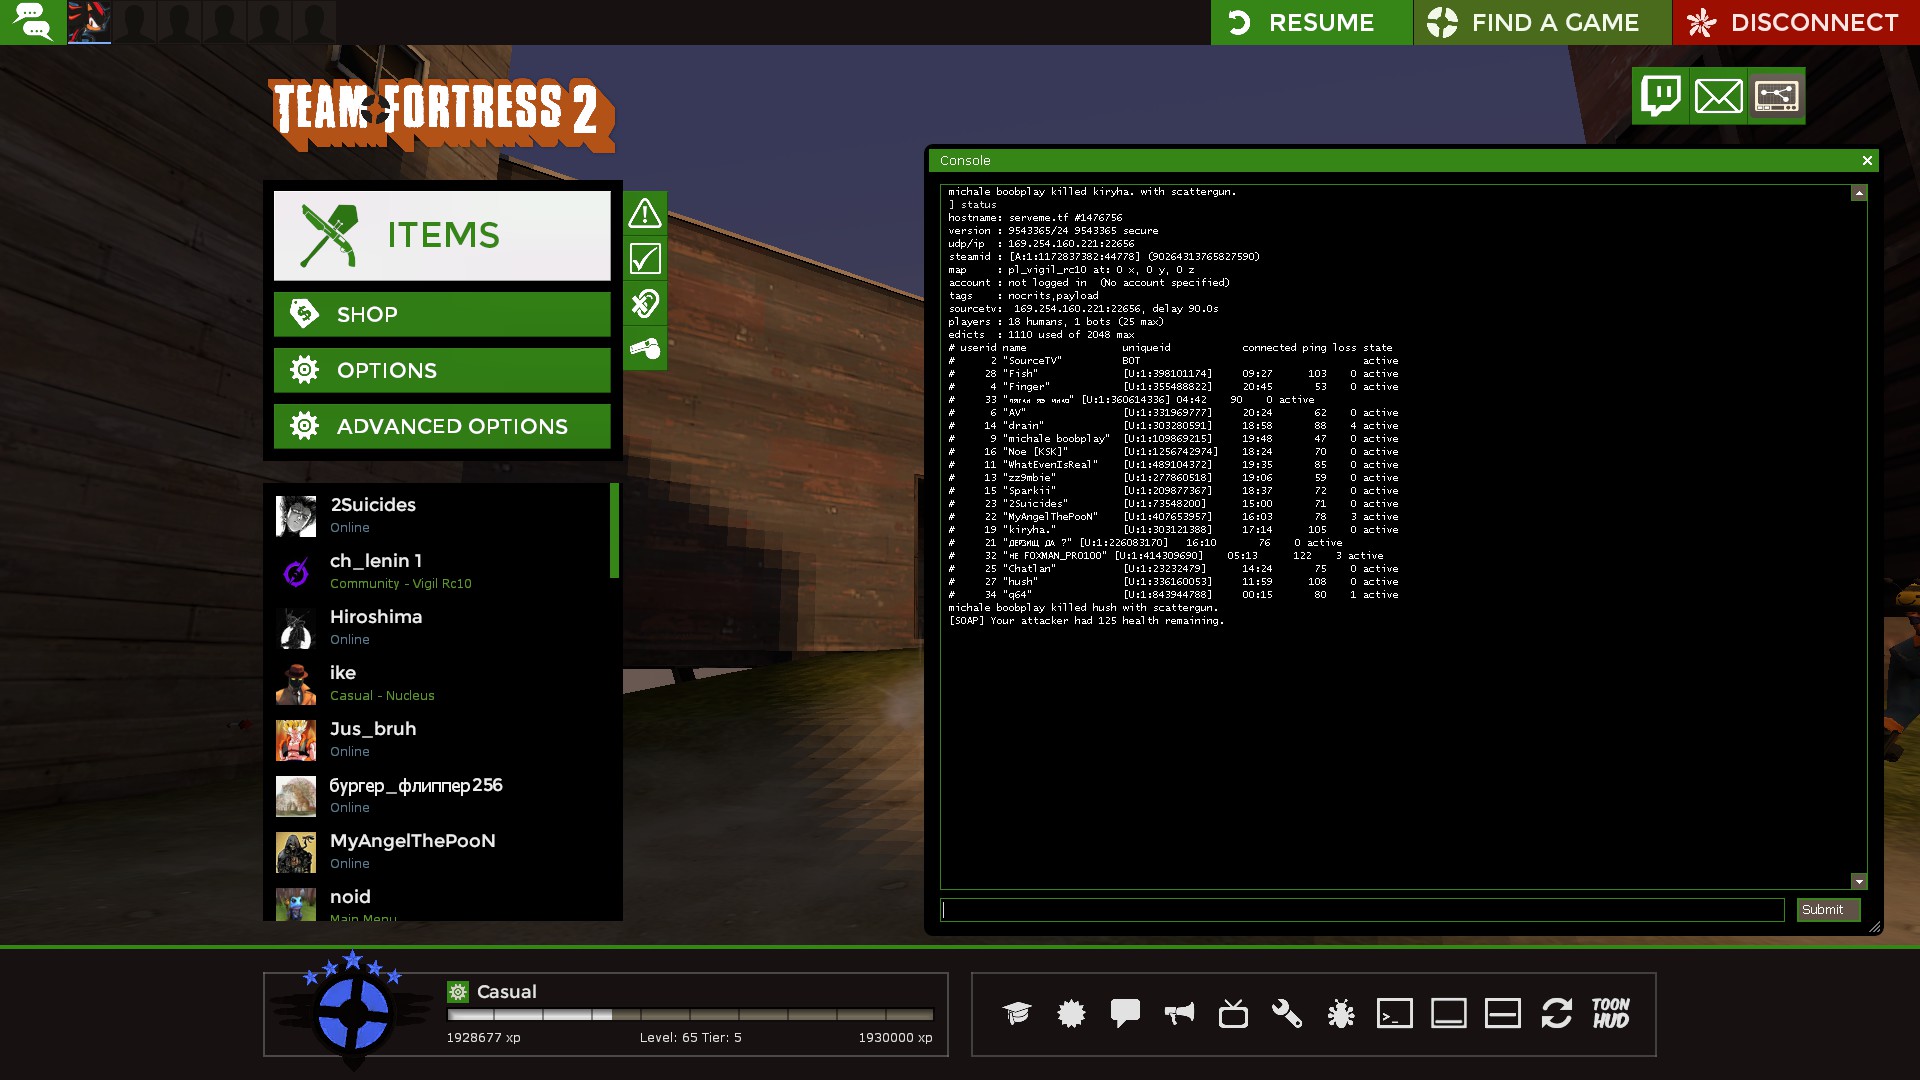The width and height of the screenshot is (1920, 1080).
Task: Click the Casual rank badge emblem
Action: (352, 1010)
